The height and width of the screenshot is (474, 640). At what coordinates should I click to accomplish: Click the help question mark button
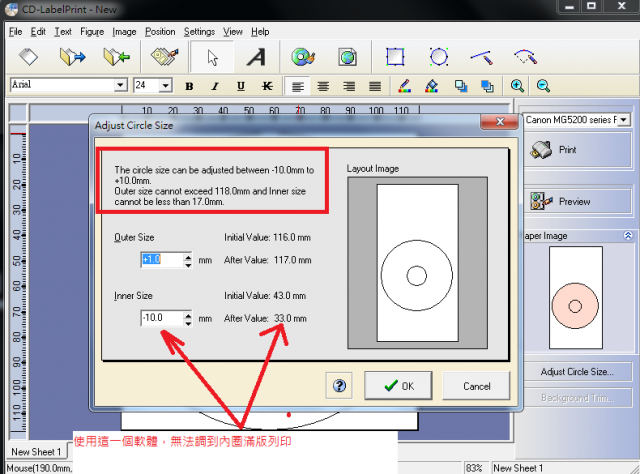pyautogui.click(x=339, y=385)
